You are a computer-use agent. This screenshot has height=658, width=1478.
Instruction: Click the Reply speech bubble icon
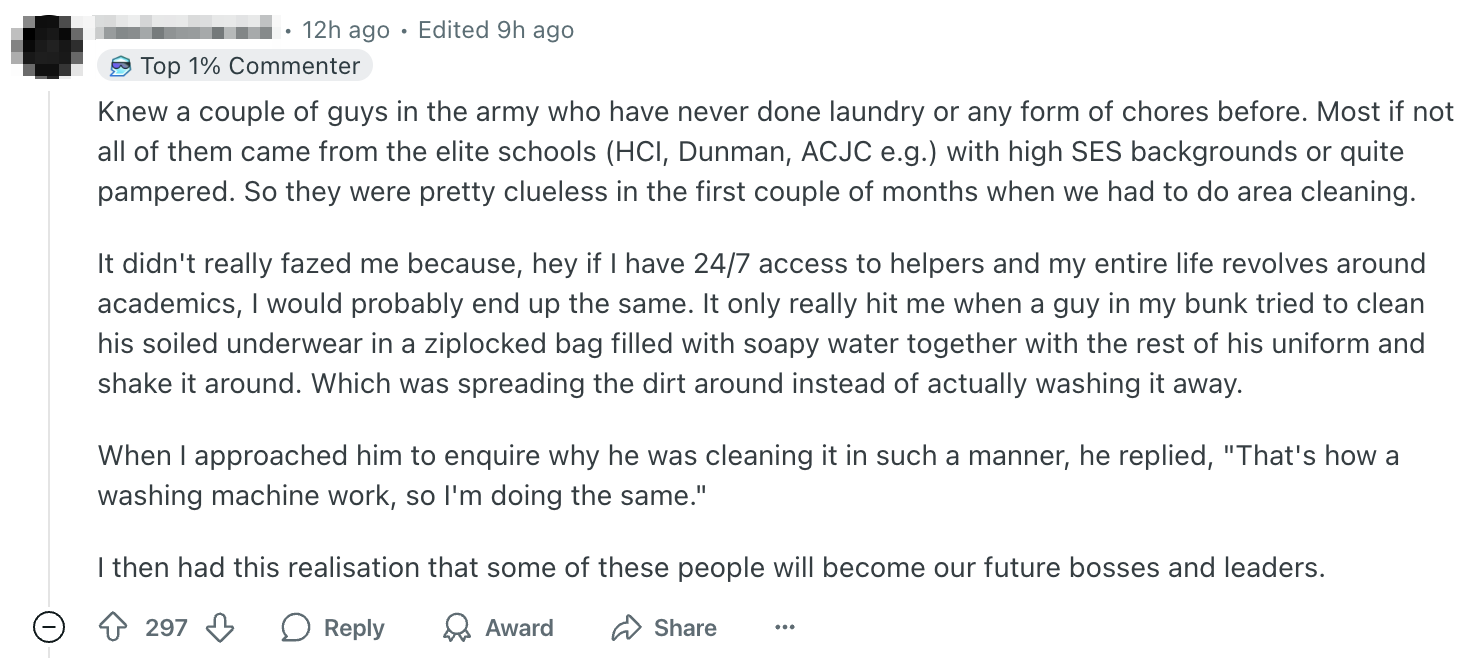[296, 628]
